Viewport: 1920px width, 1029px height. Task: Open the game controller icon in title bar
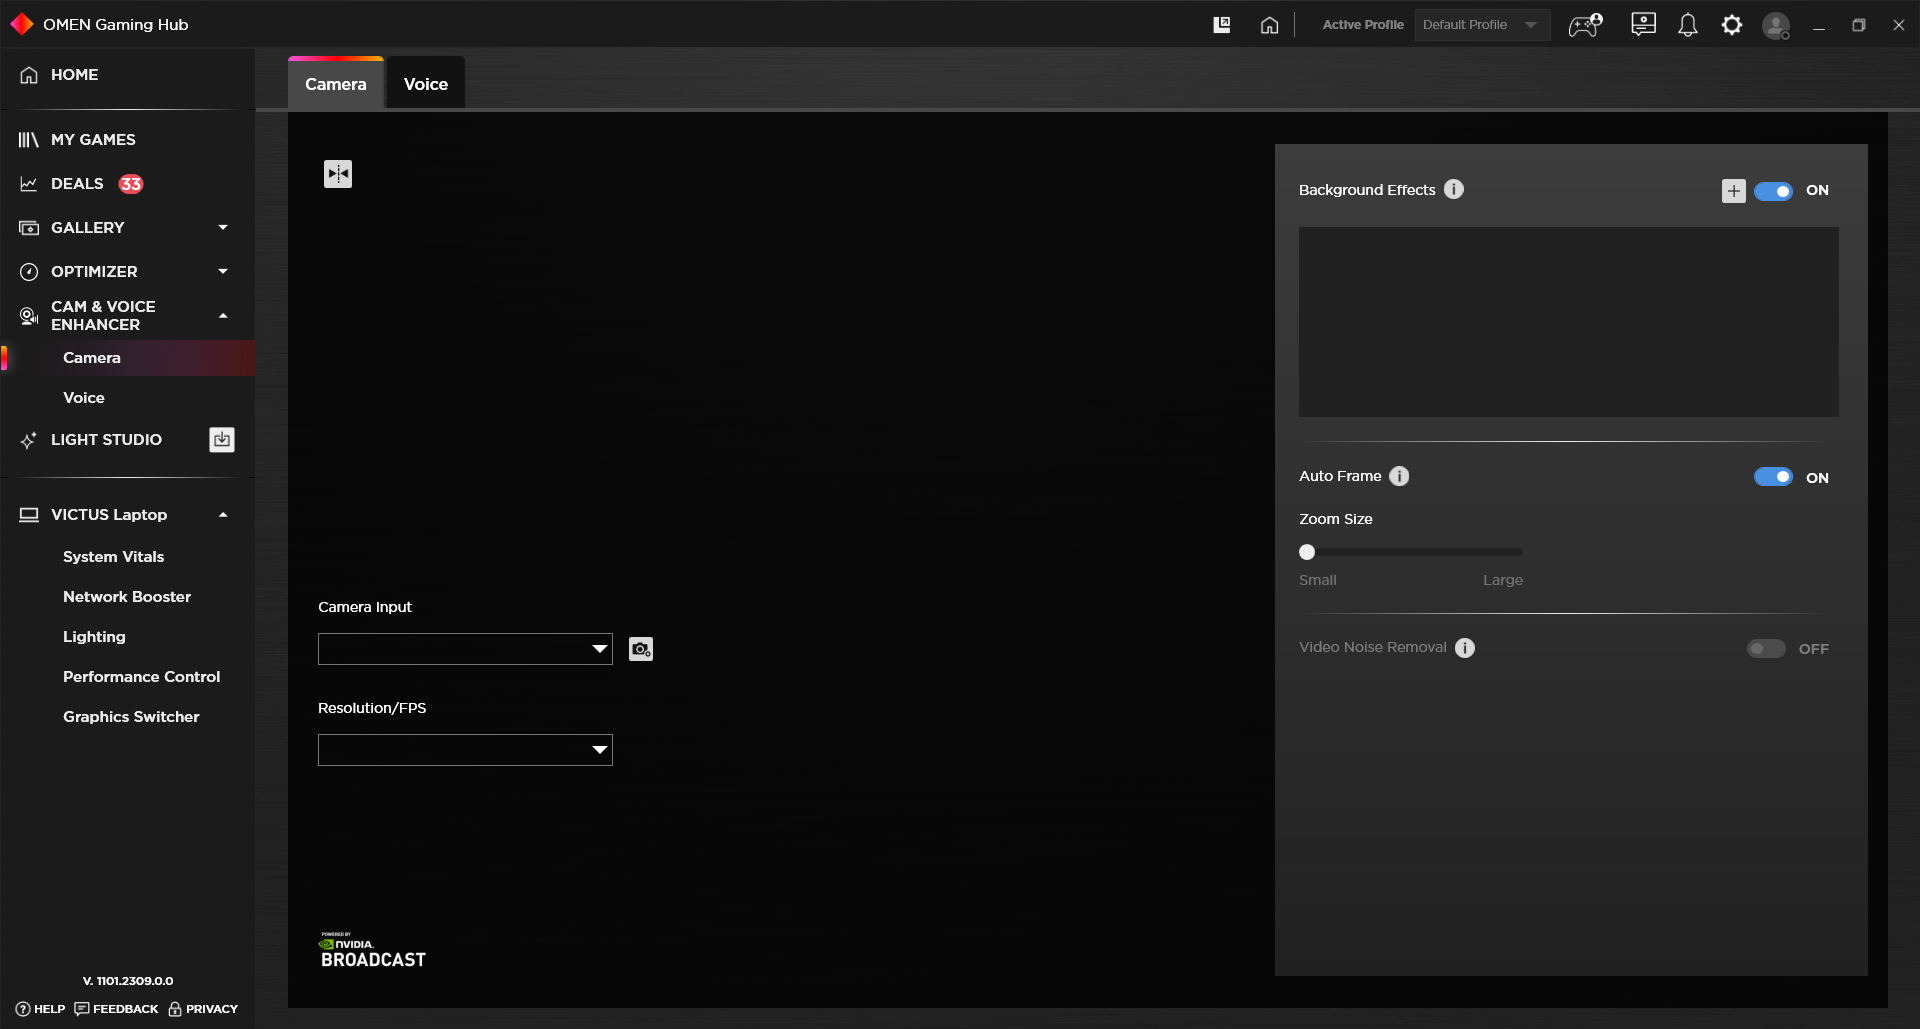click(1585, 25)
